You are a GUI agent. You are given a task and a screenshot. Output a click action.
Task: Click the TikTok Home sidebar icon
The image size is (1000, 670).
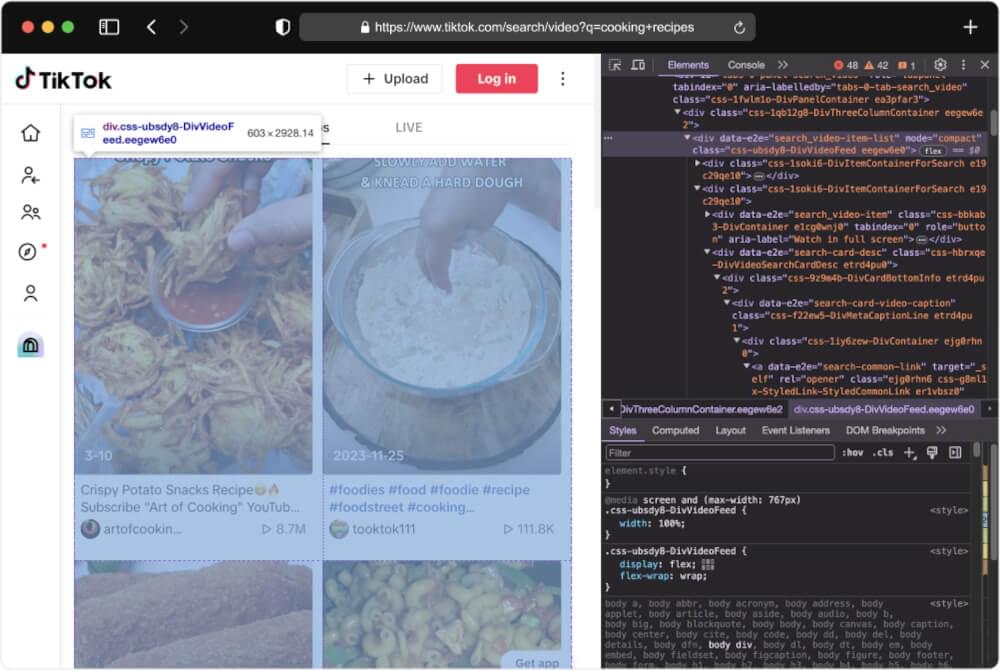coord(31,133)
